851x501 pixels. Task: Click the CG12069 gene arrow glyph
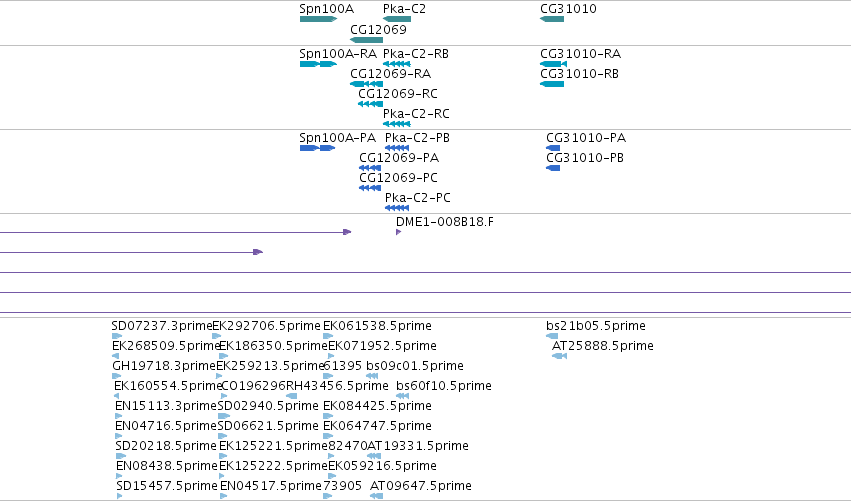[366, 40]
